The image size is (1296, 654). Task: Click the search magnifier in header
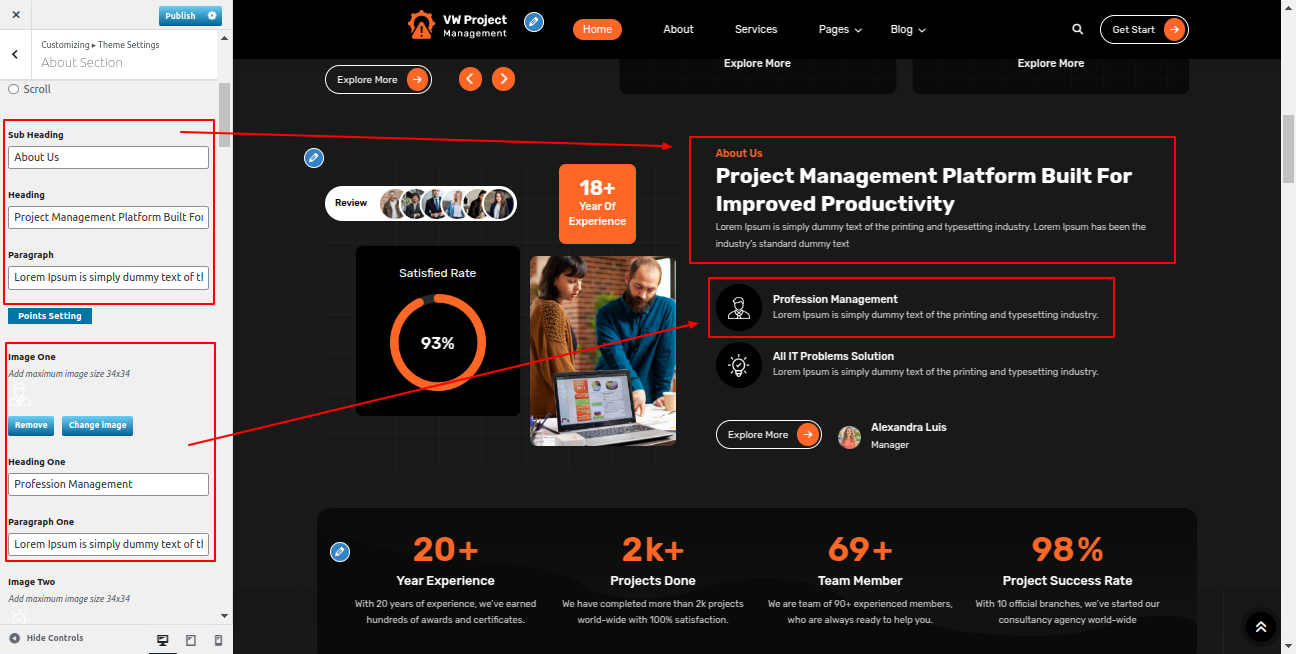click(x=1077, y=29)
